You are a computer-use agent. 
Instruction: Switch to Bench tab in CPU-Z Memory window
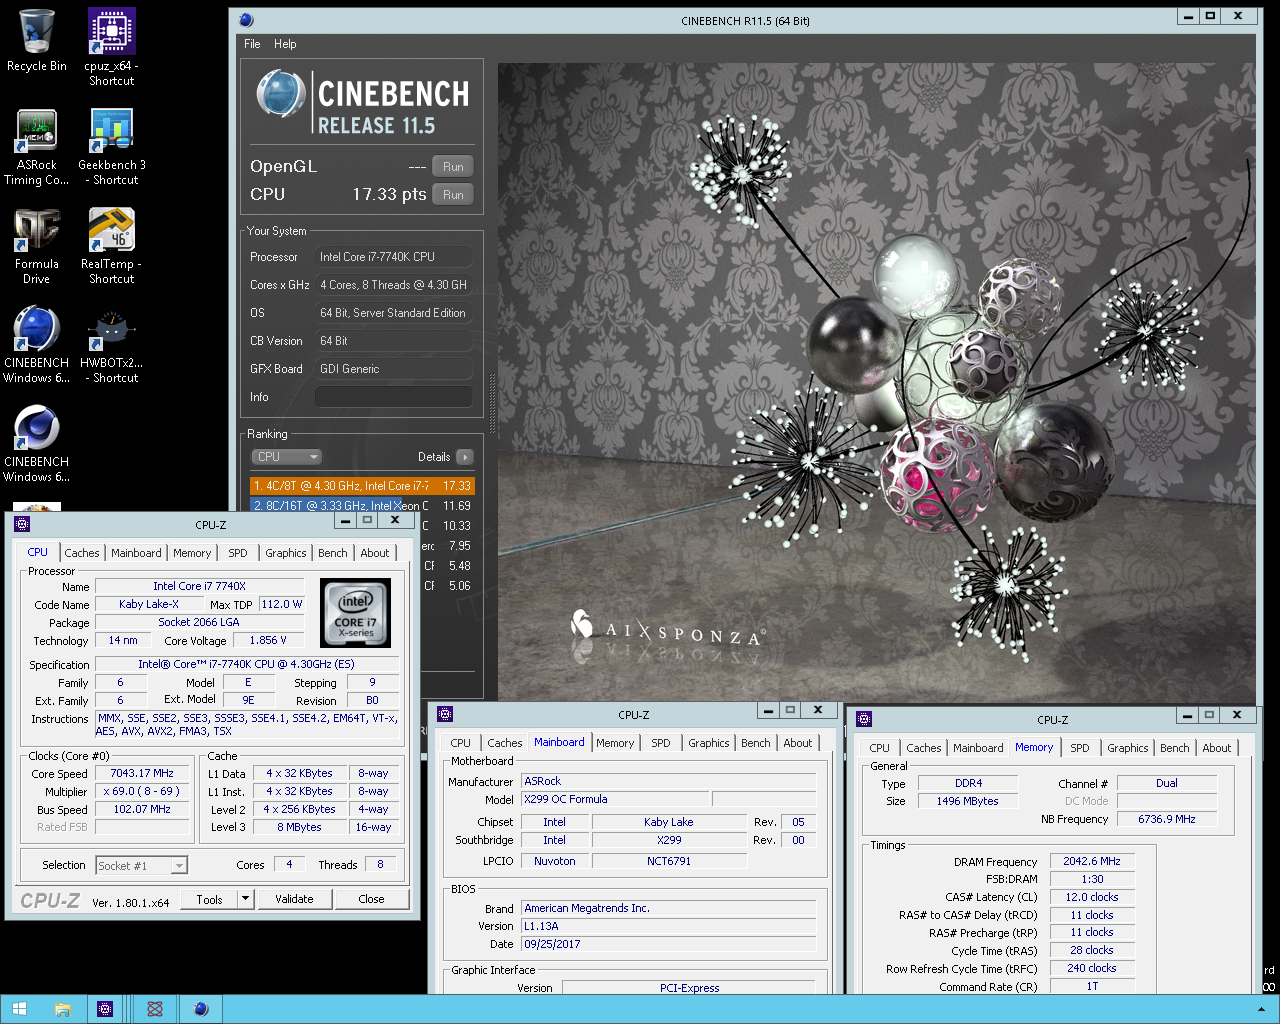click(1175, 748)
